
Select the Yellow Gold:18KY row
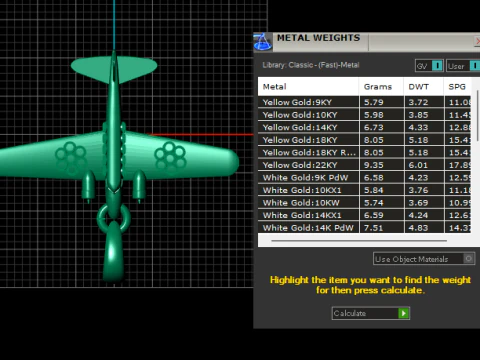pyautogui.click(x=364, y=140)
